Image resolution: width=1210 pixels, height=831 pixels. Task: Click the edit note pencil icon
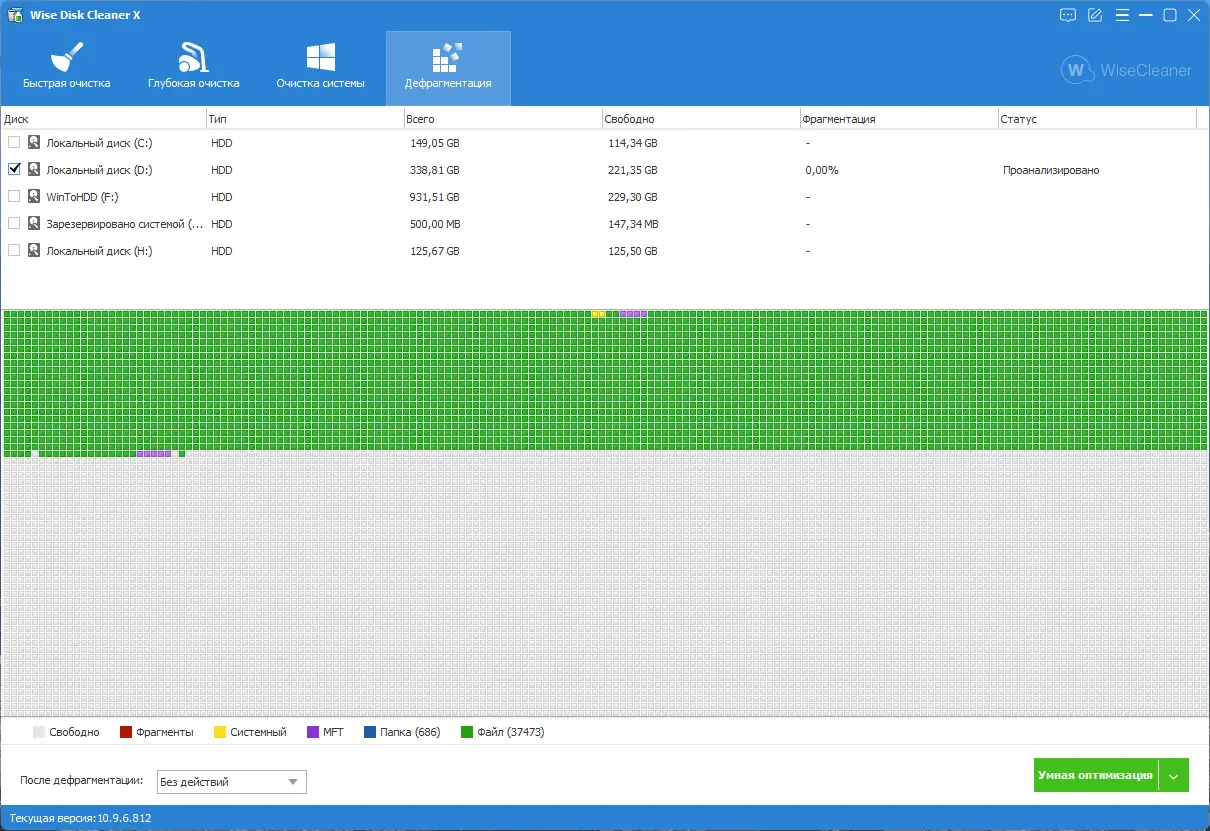pos(1095,15)
